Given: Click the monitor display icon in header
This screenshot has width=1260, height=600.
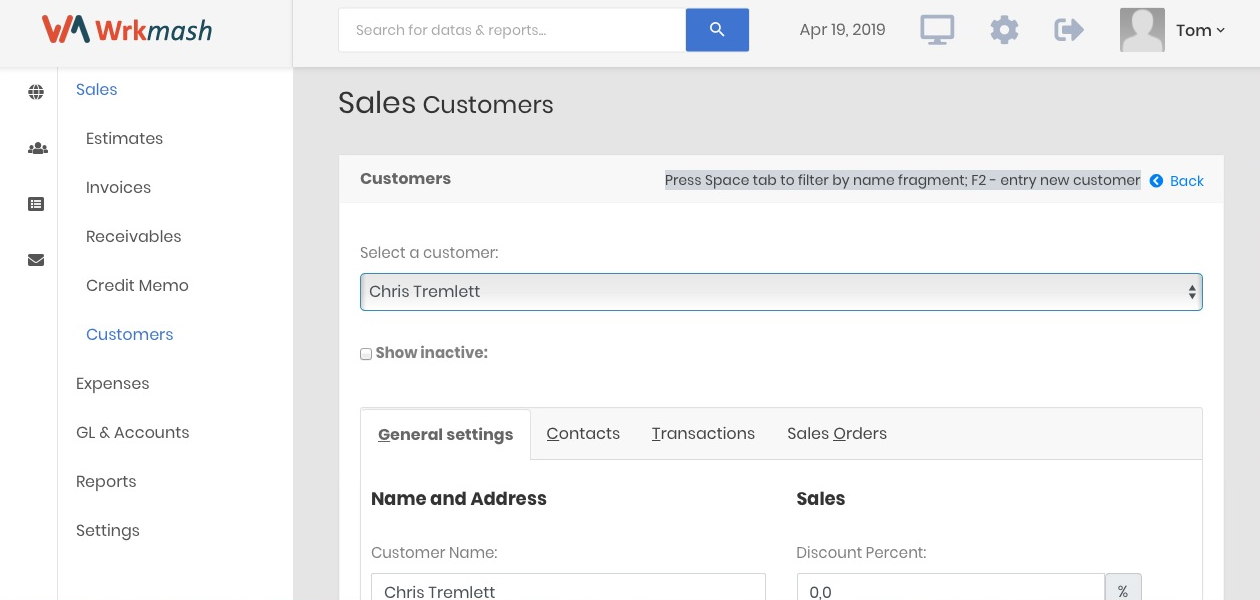Looking at the screenshot, I should click(937, 30).
